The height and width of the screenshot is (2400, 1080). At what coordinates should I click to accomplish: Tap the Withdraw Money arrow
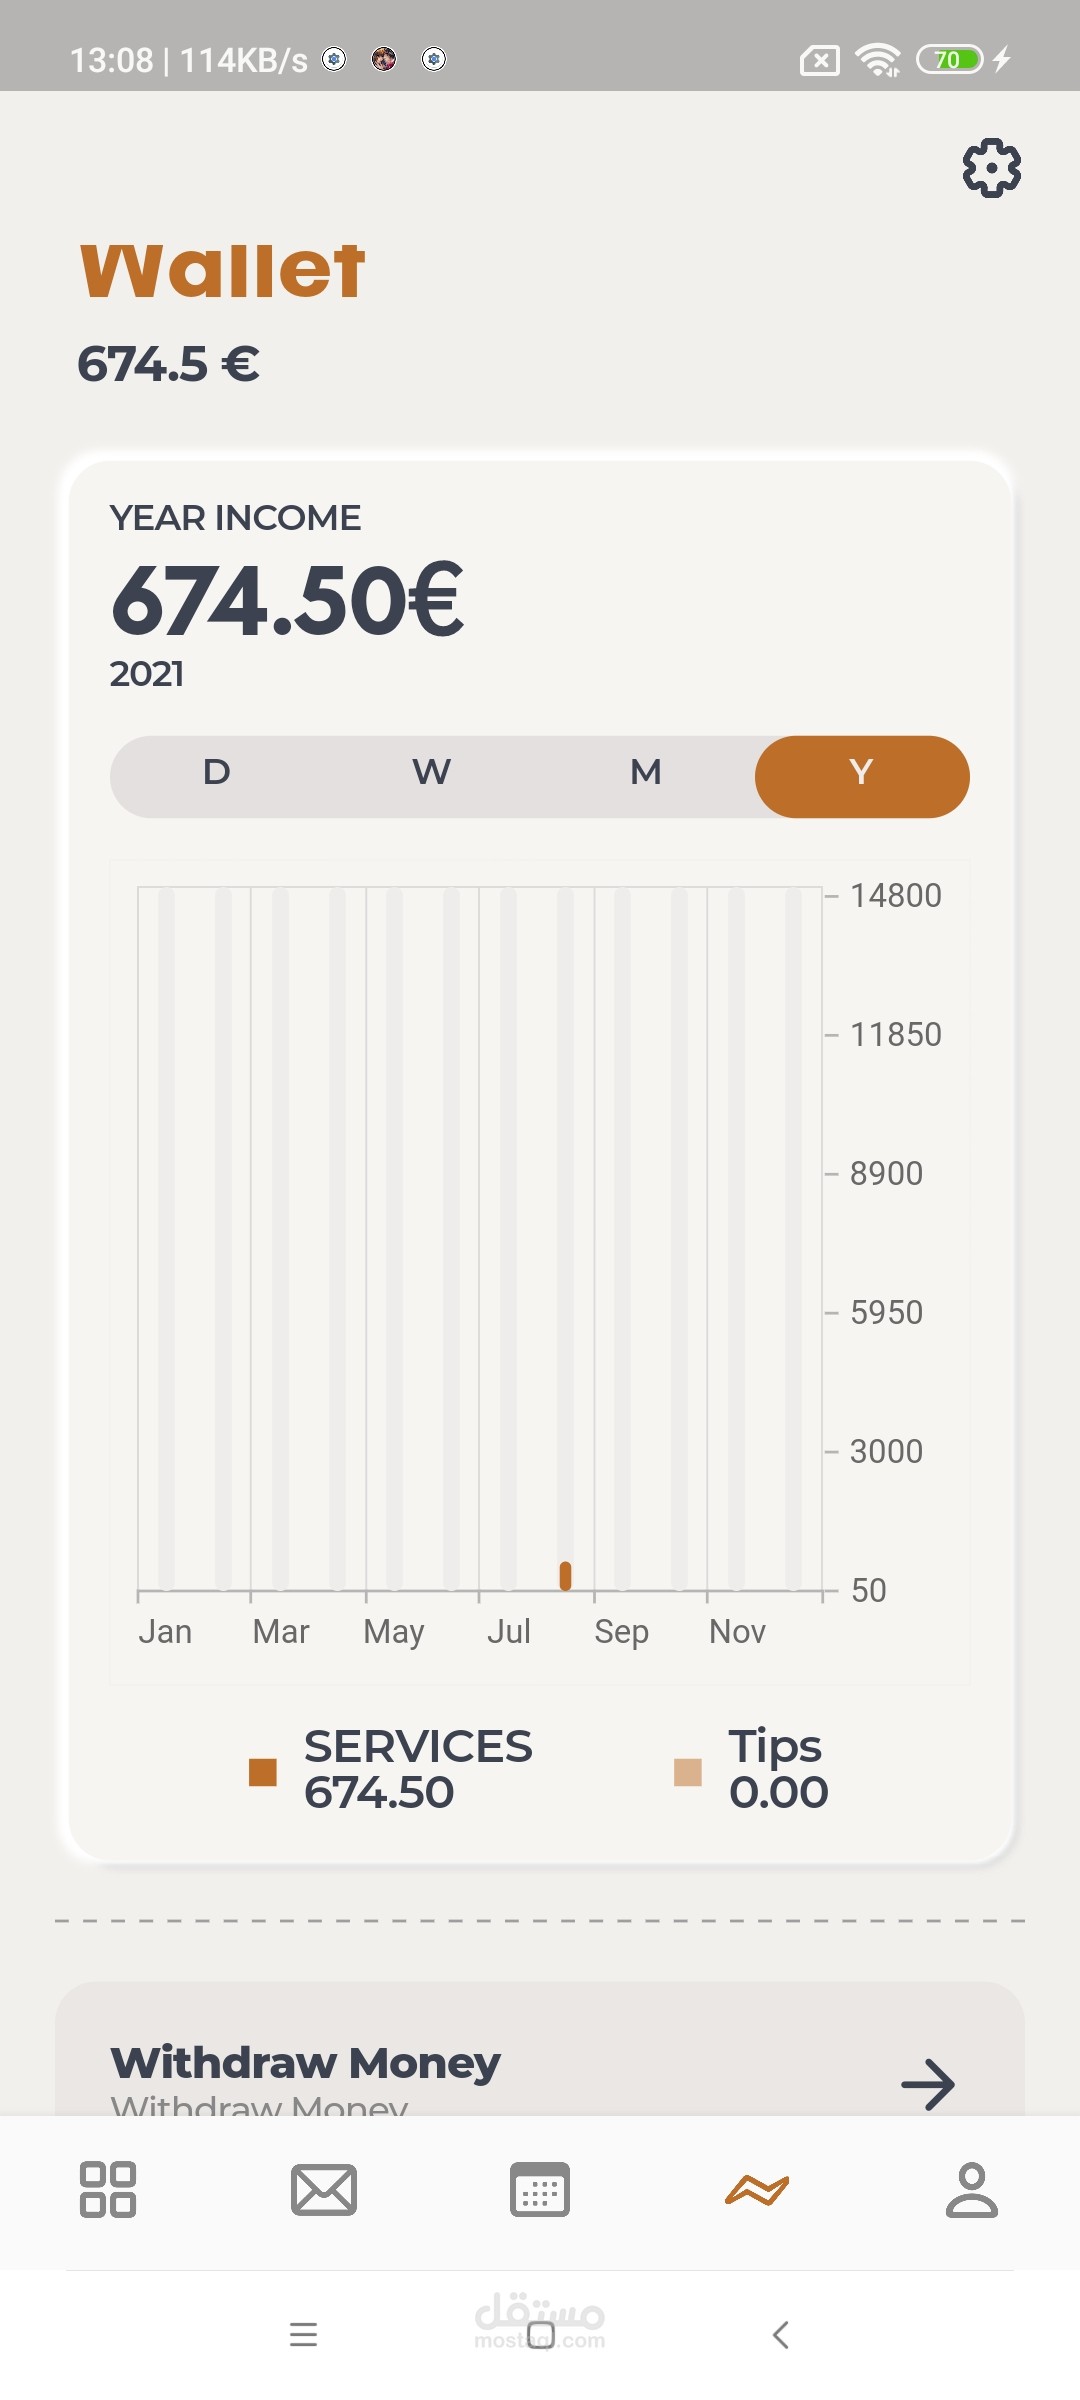point(928,2084)
